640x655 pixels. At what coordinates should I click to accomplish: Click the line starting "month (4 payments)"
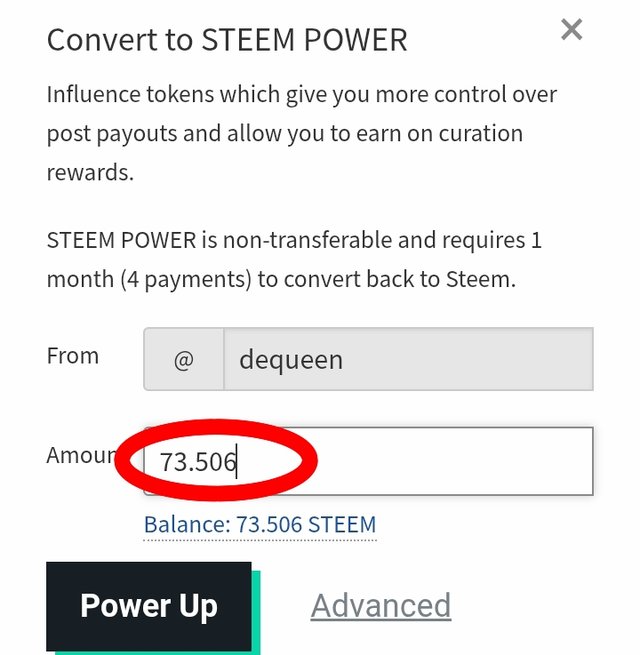[281, 279]
